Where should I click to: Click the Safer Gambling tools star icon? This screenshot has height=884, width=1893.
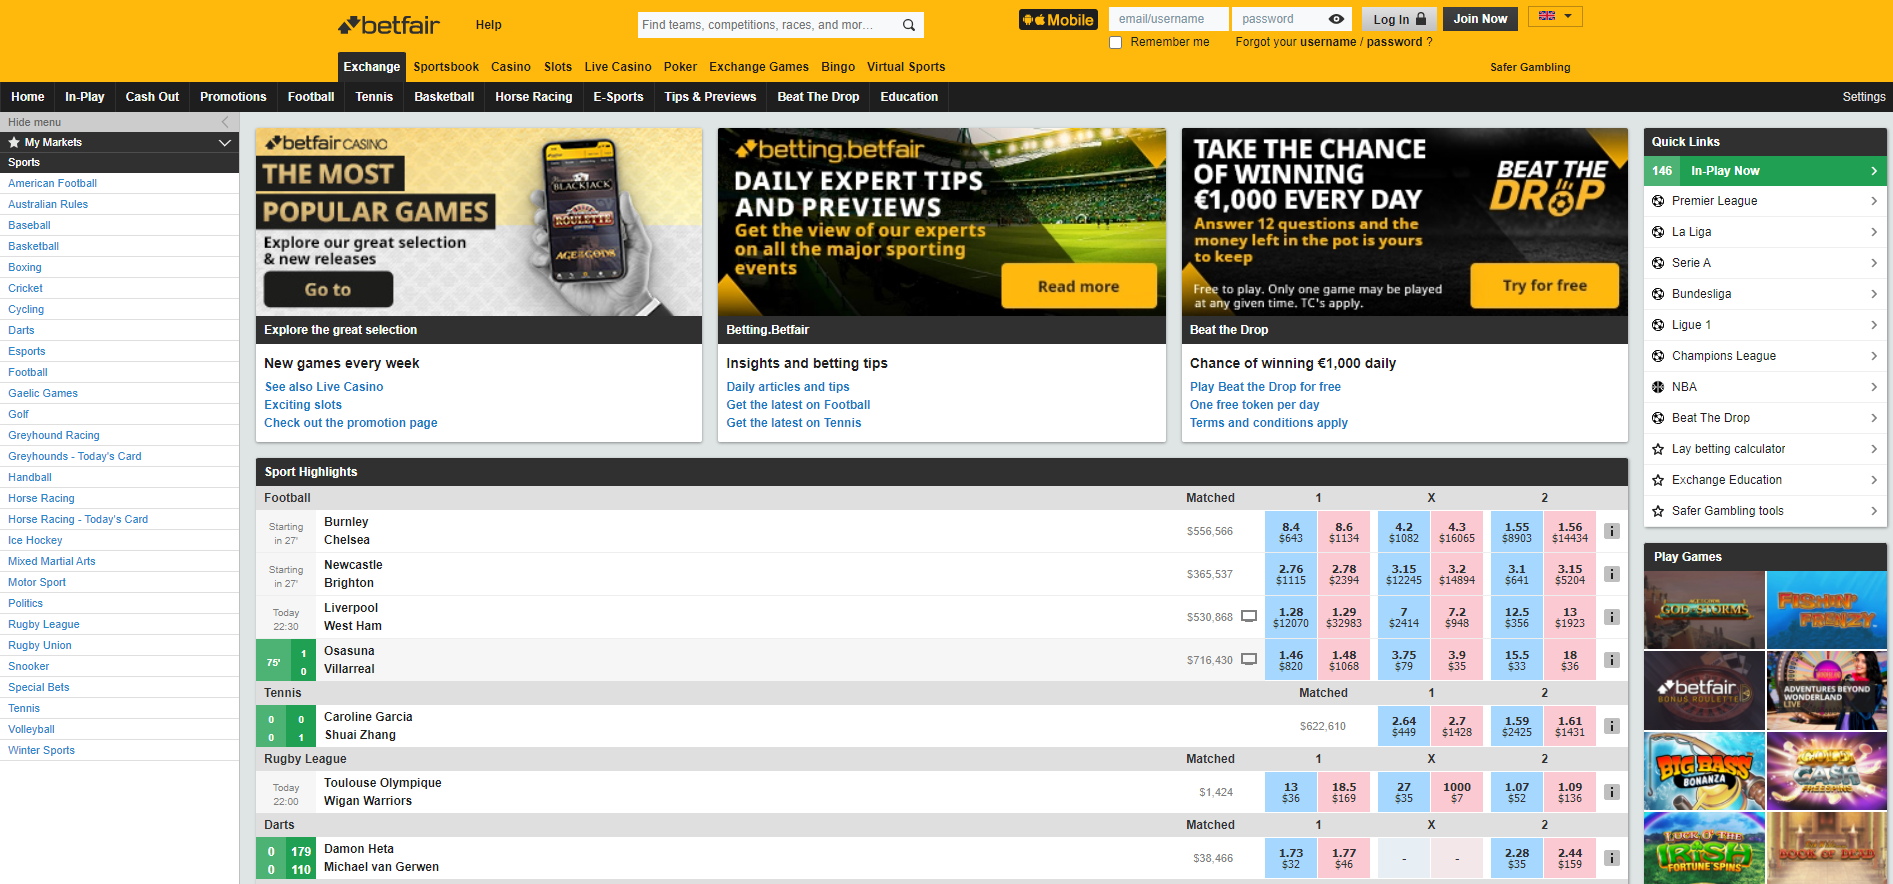[1658, 511]
